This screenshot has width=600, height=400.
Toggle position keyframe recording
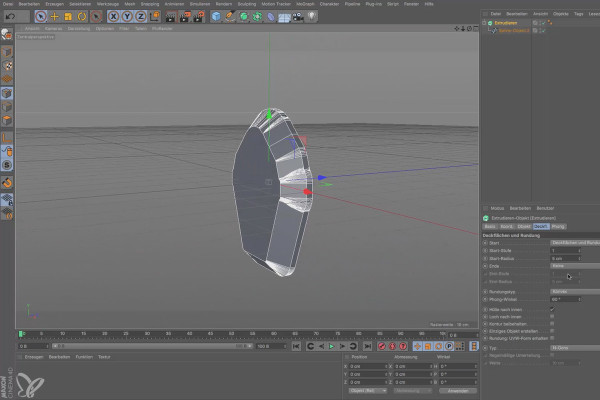[417, 346]
